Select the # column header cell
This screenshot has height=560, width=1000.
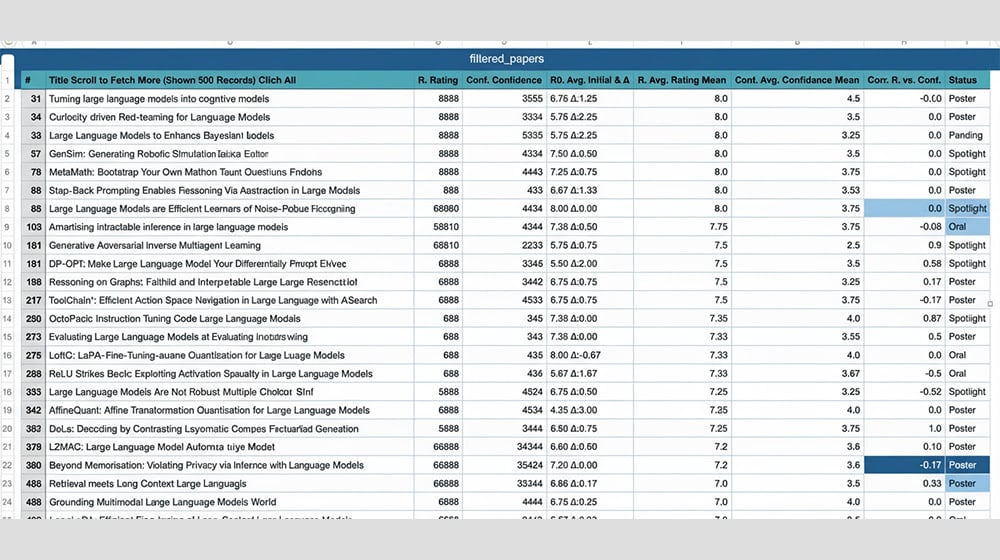(29, 80)
